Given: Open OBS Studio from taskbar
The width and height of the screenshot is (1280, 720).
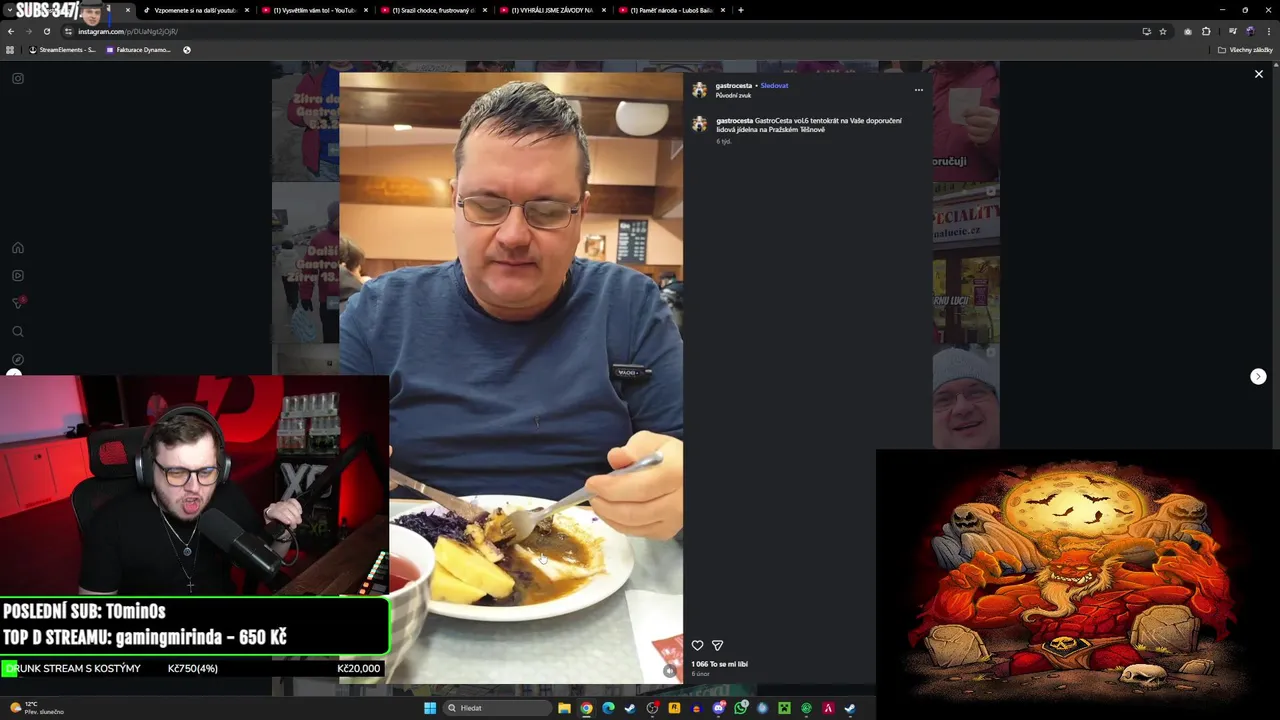Looking at the screenshot, I should click(x=652, y=708).
